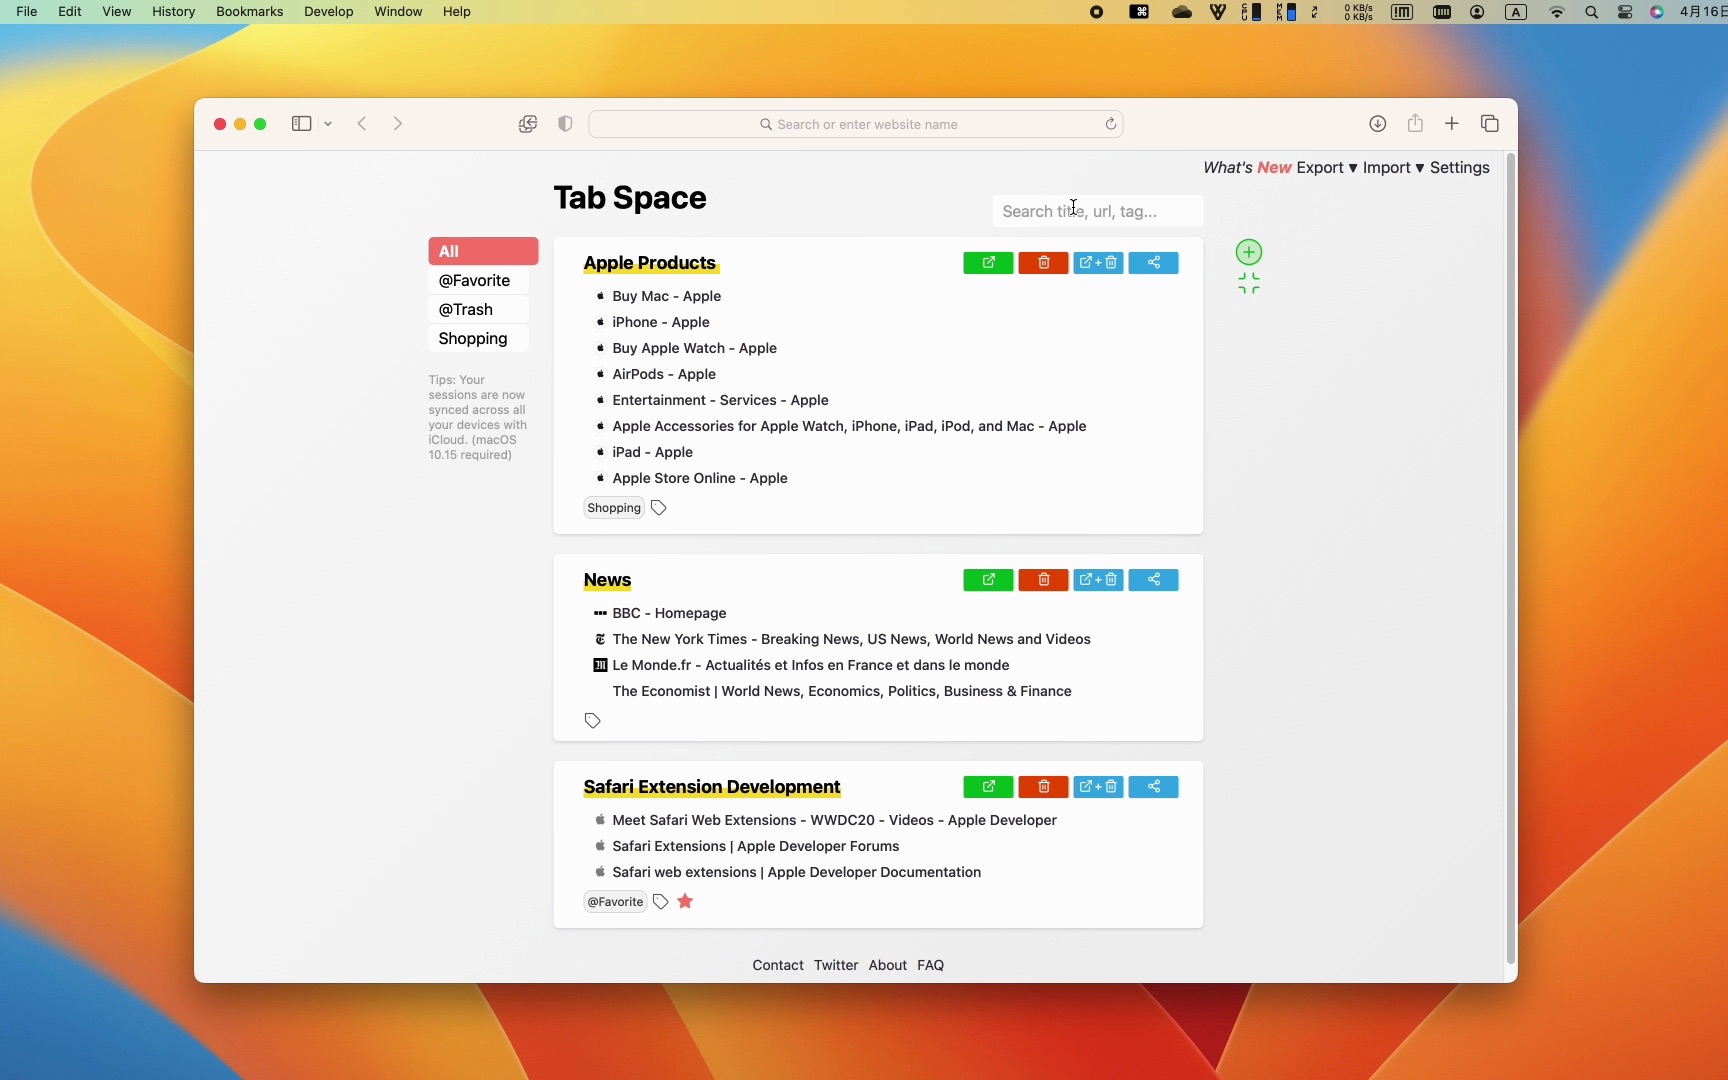Delete the News session
Image resolution: width=1728 pixels, height=1080 pixels.
[x=1043, y=580]
